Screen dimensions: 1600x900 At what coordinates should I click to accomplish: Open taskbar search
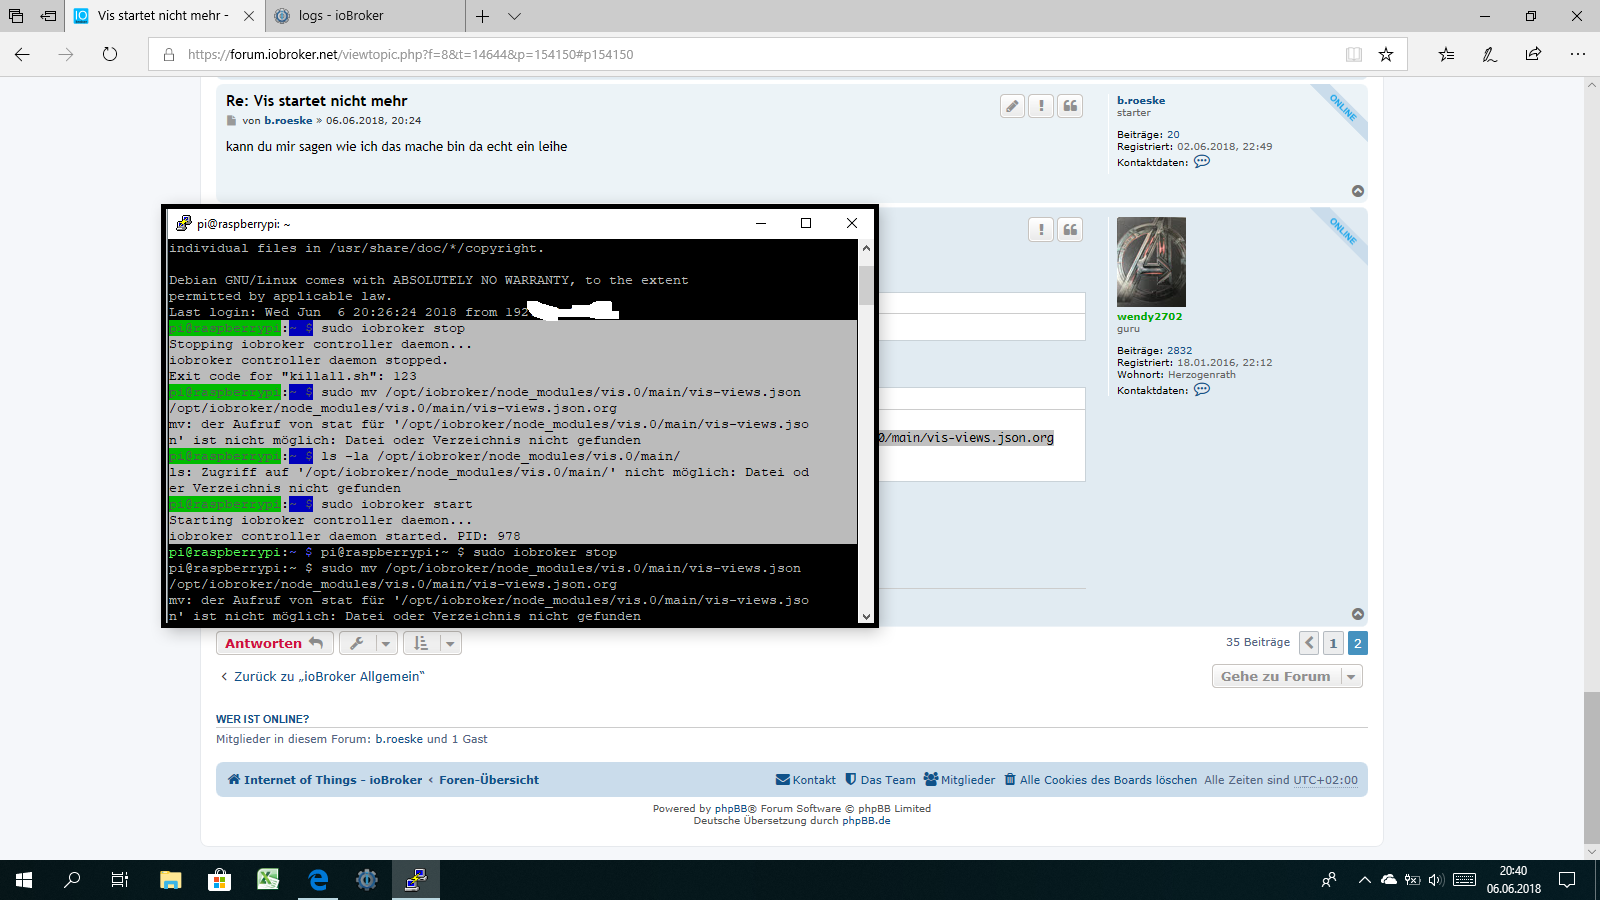click(x=72, y=880)
